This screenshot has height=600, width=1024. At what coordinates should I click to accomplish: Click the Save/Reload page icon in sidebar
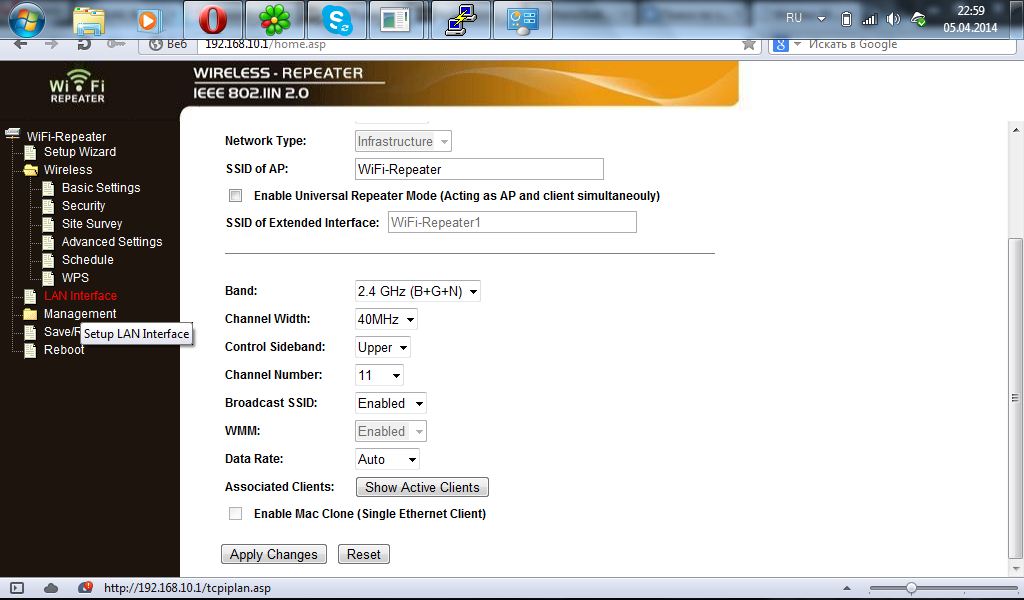coord(30,332)
